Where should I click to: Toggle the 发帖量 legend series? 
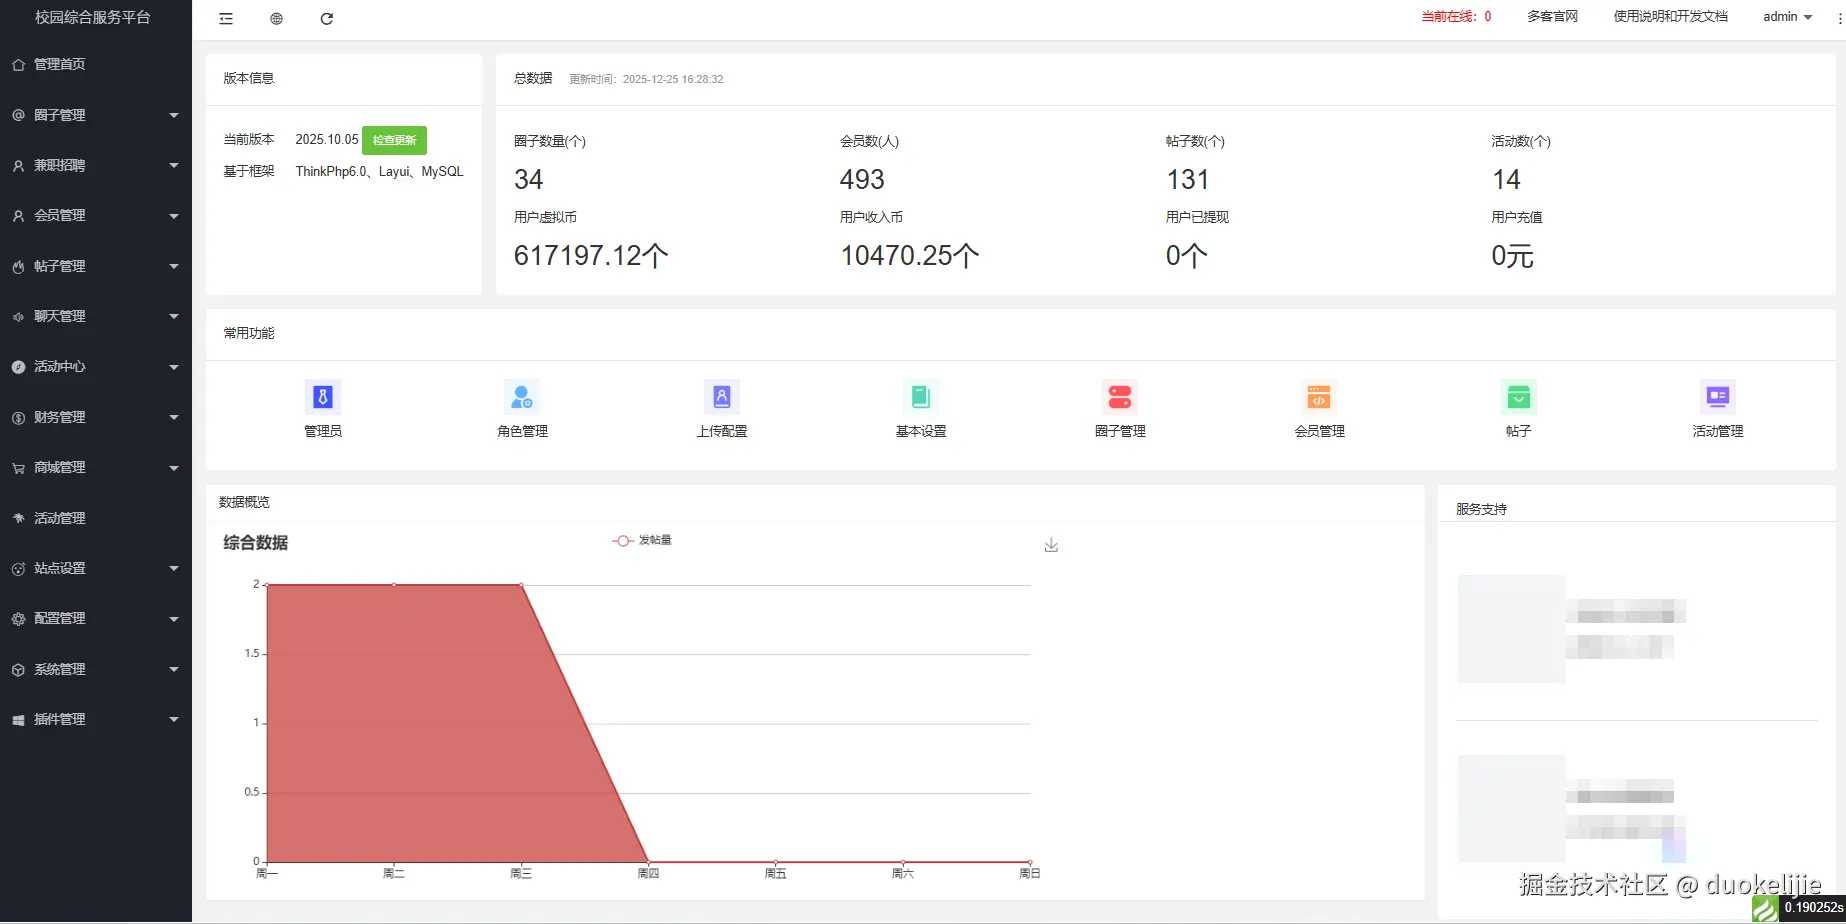642,540
